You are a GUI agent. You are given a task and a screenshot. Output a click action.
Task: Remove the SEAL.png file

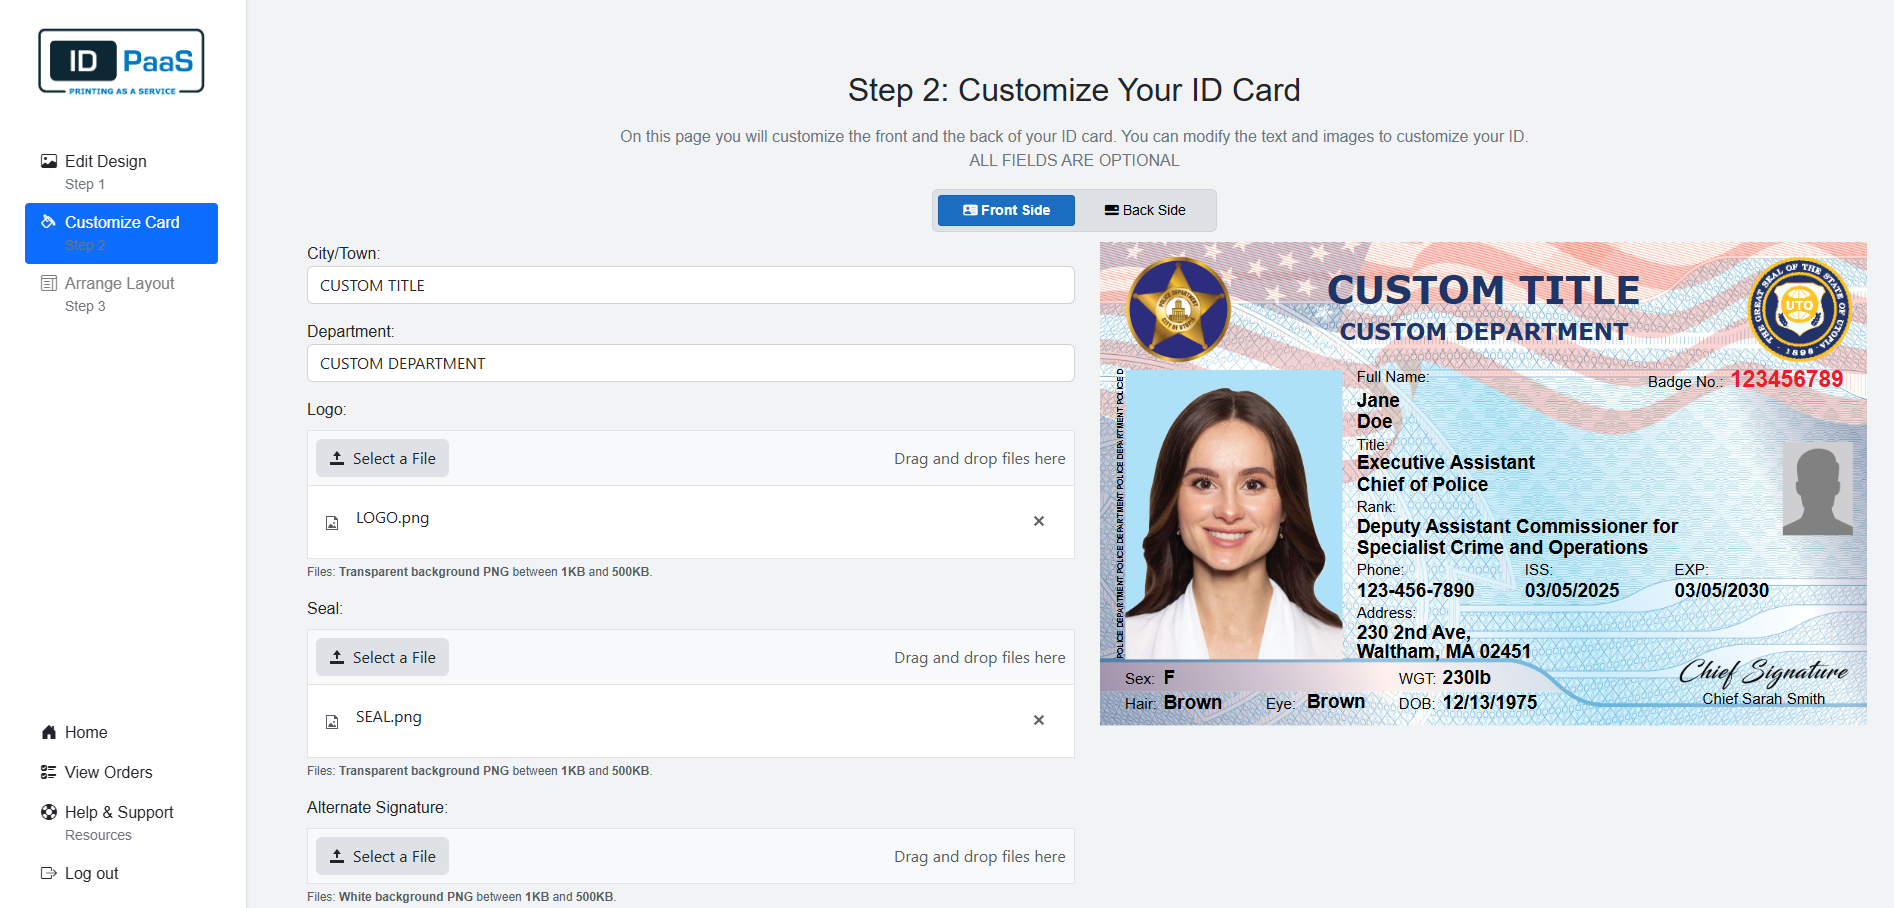pos(1039,720)
